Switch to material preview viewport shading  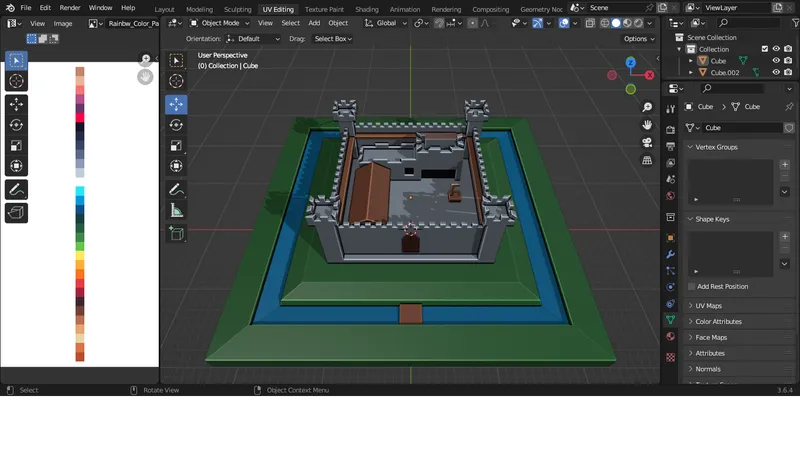pyautogui.click(x=627, y=23)
